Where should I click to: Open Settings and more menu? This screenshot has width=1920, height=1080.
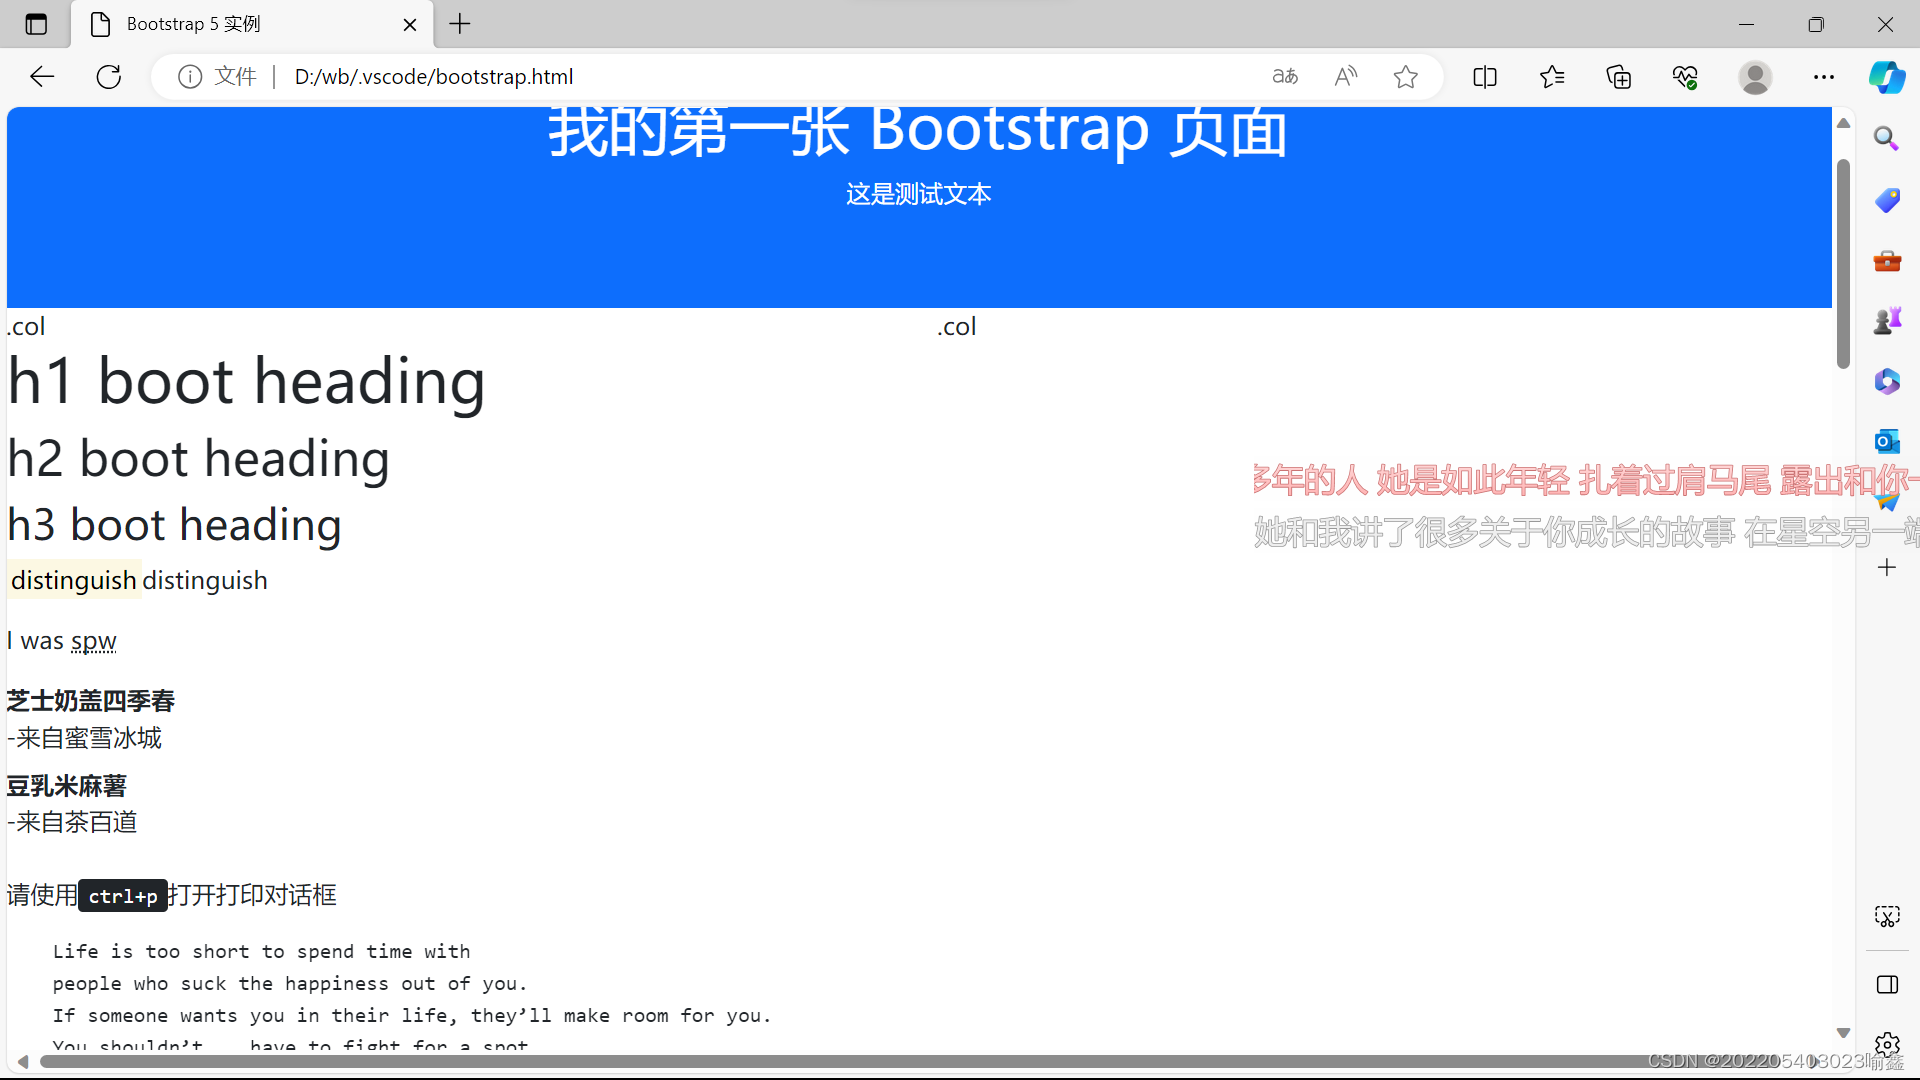tap(1824, 77)
